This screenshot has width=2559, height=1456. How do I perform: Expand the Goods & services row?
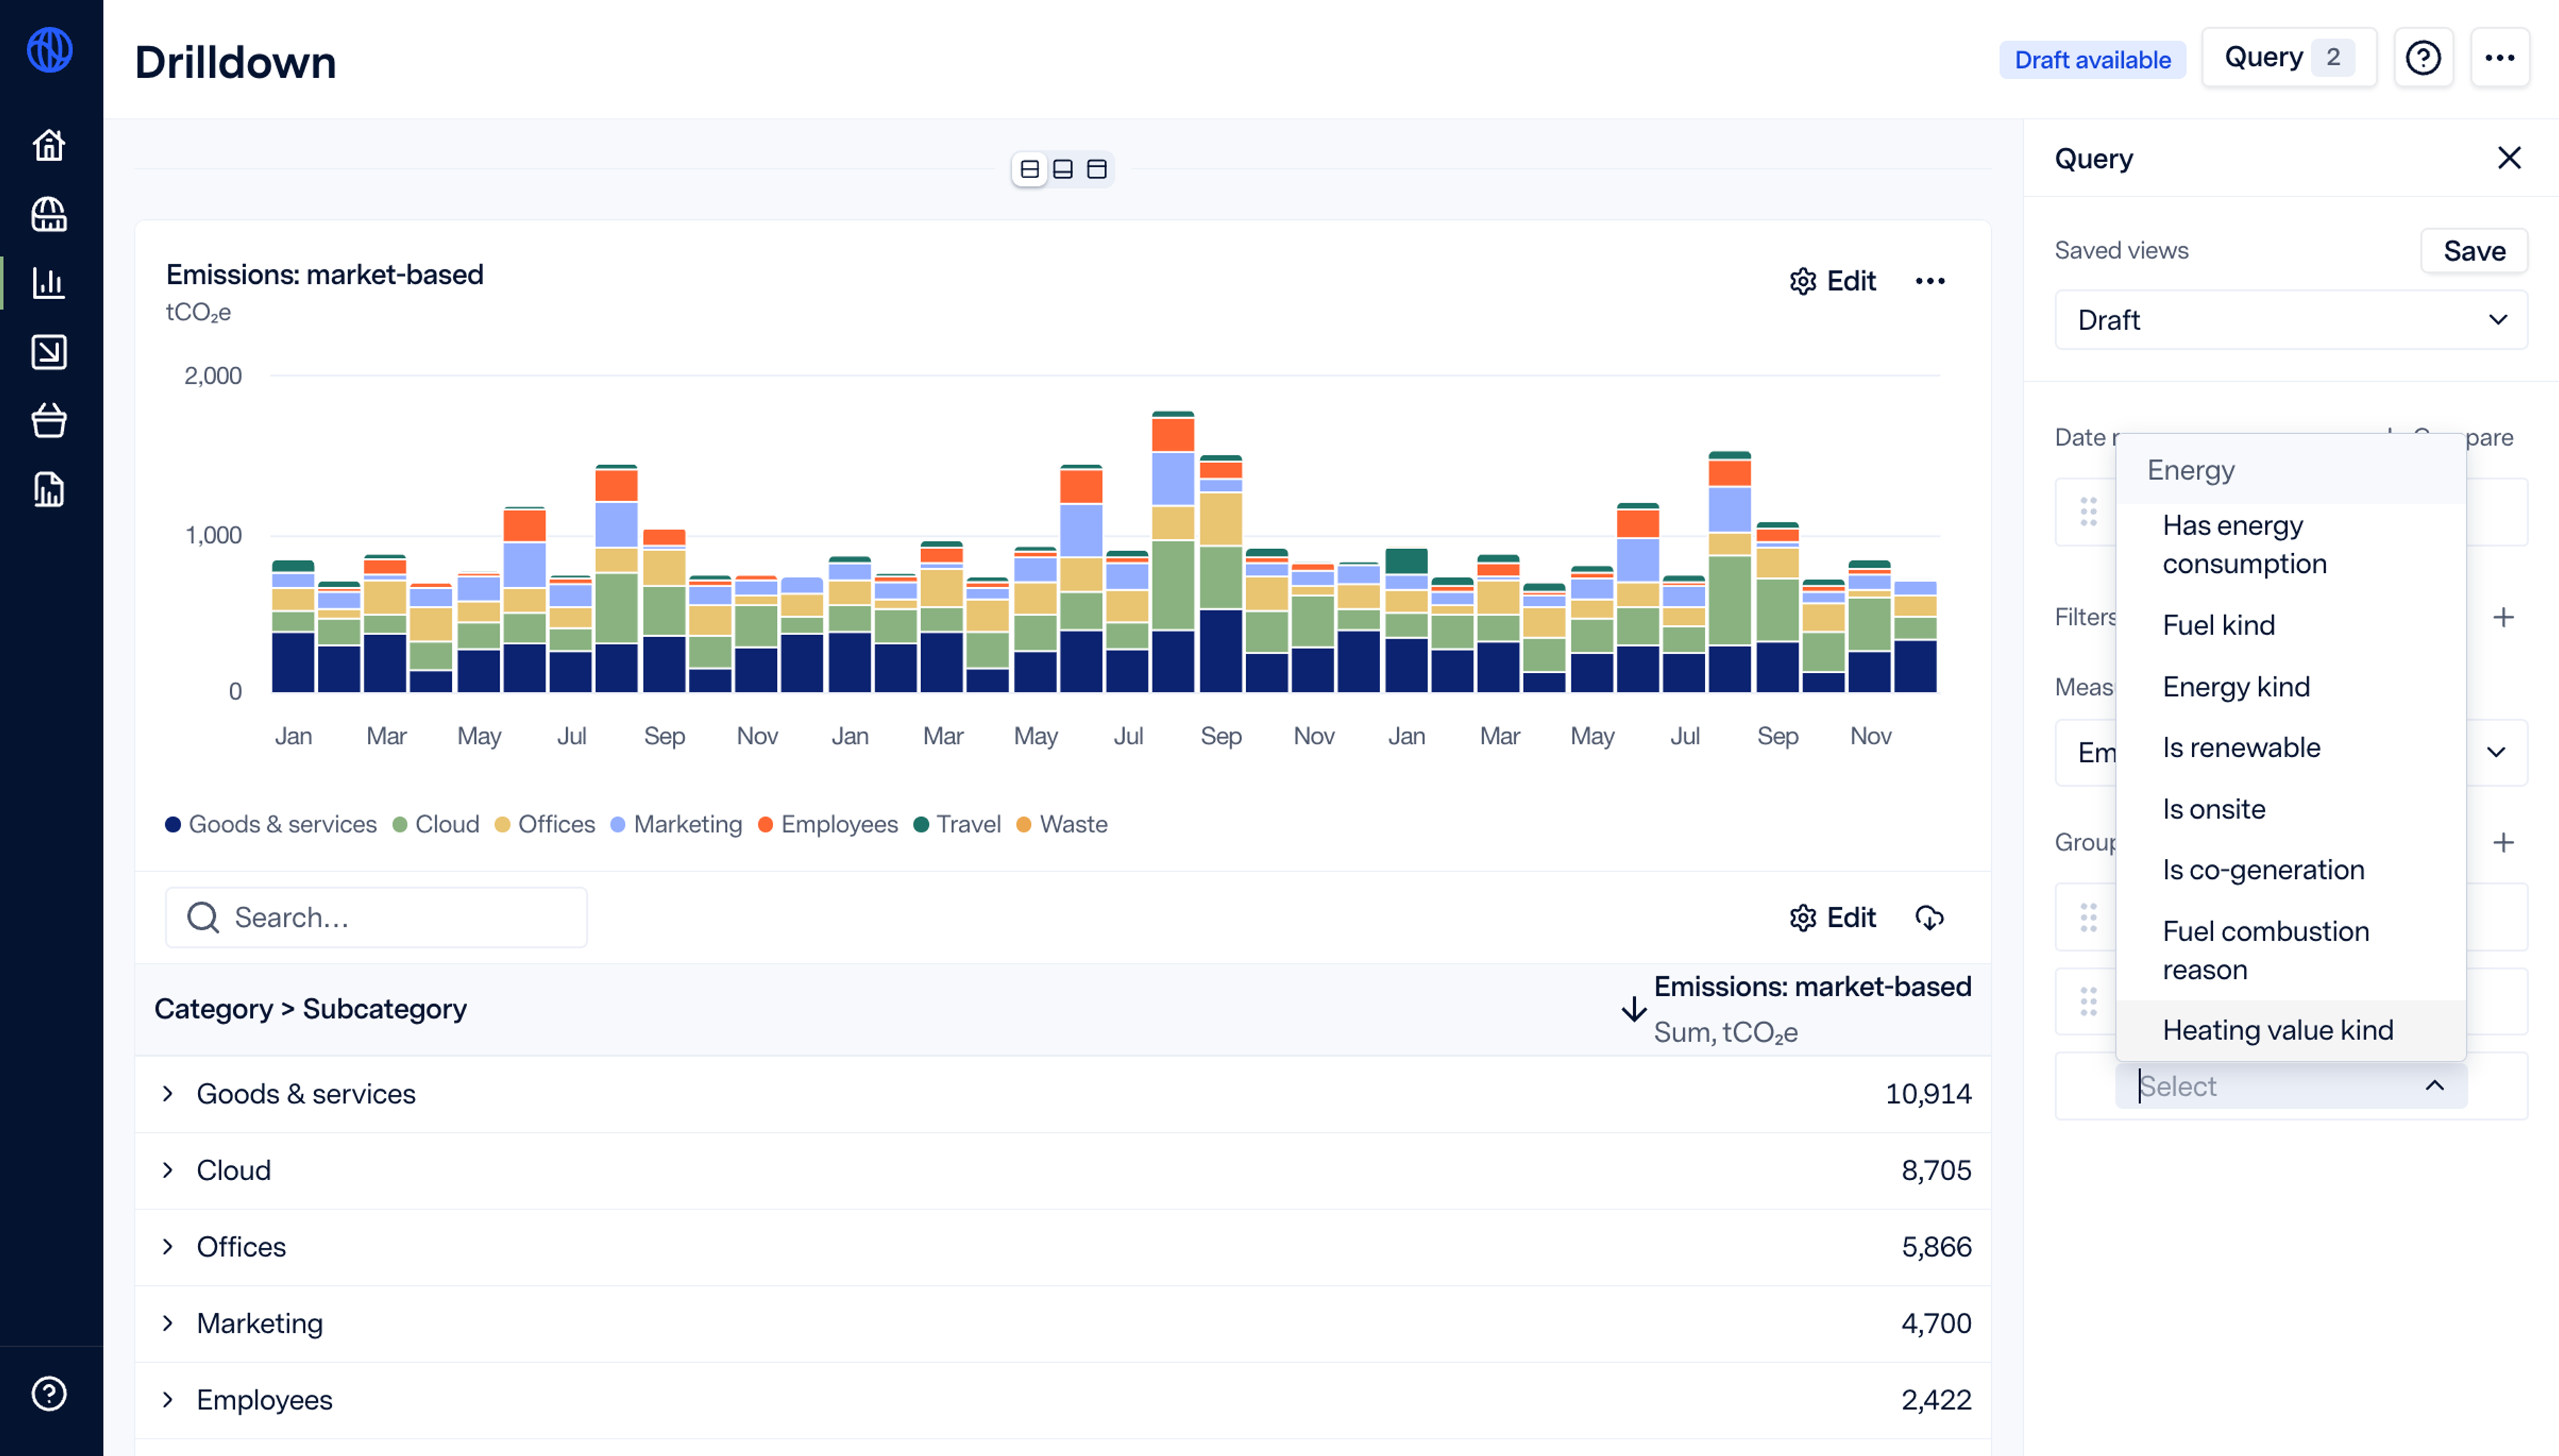pos(168,1093)
